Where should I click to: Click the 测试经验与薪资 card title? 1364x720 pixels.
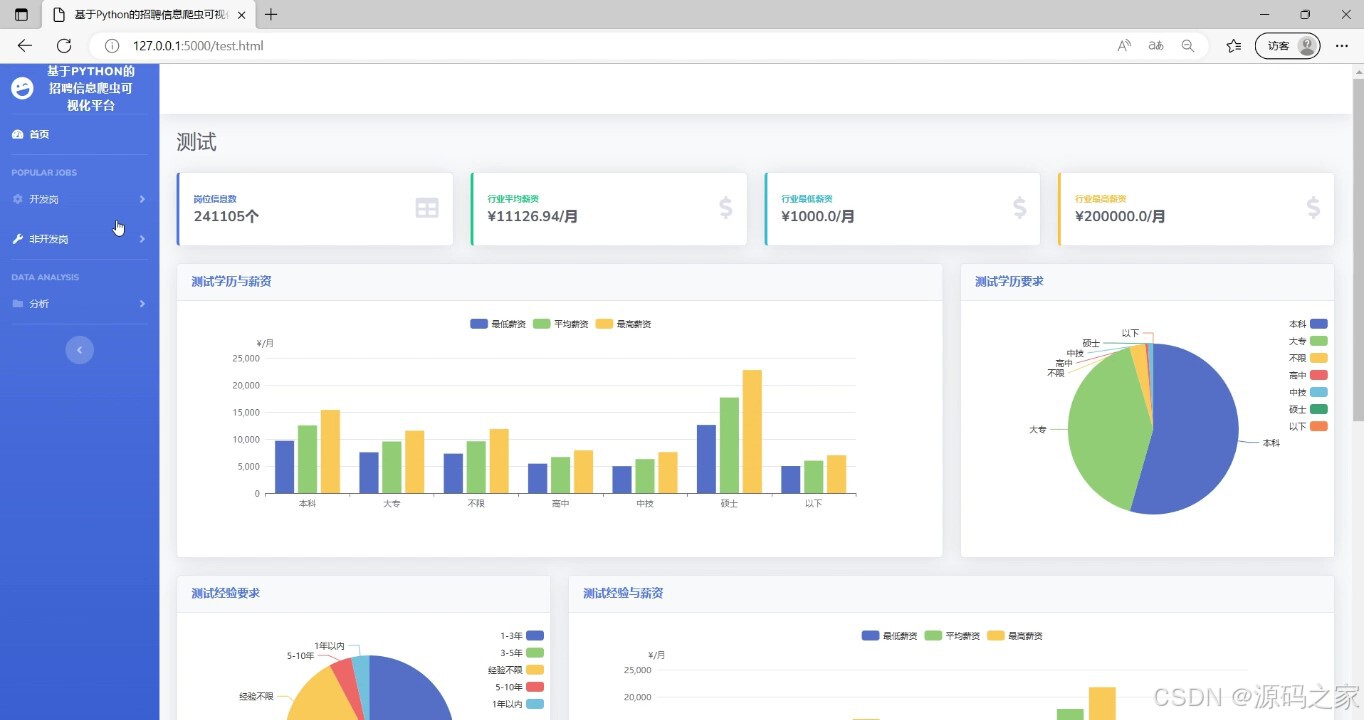(623, 593)
